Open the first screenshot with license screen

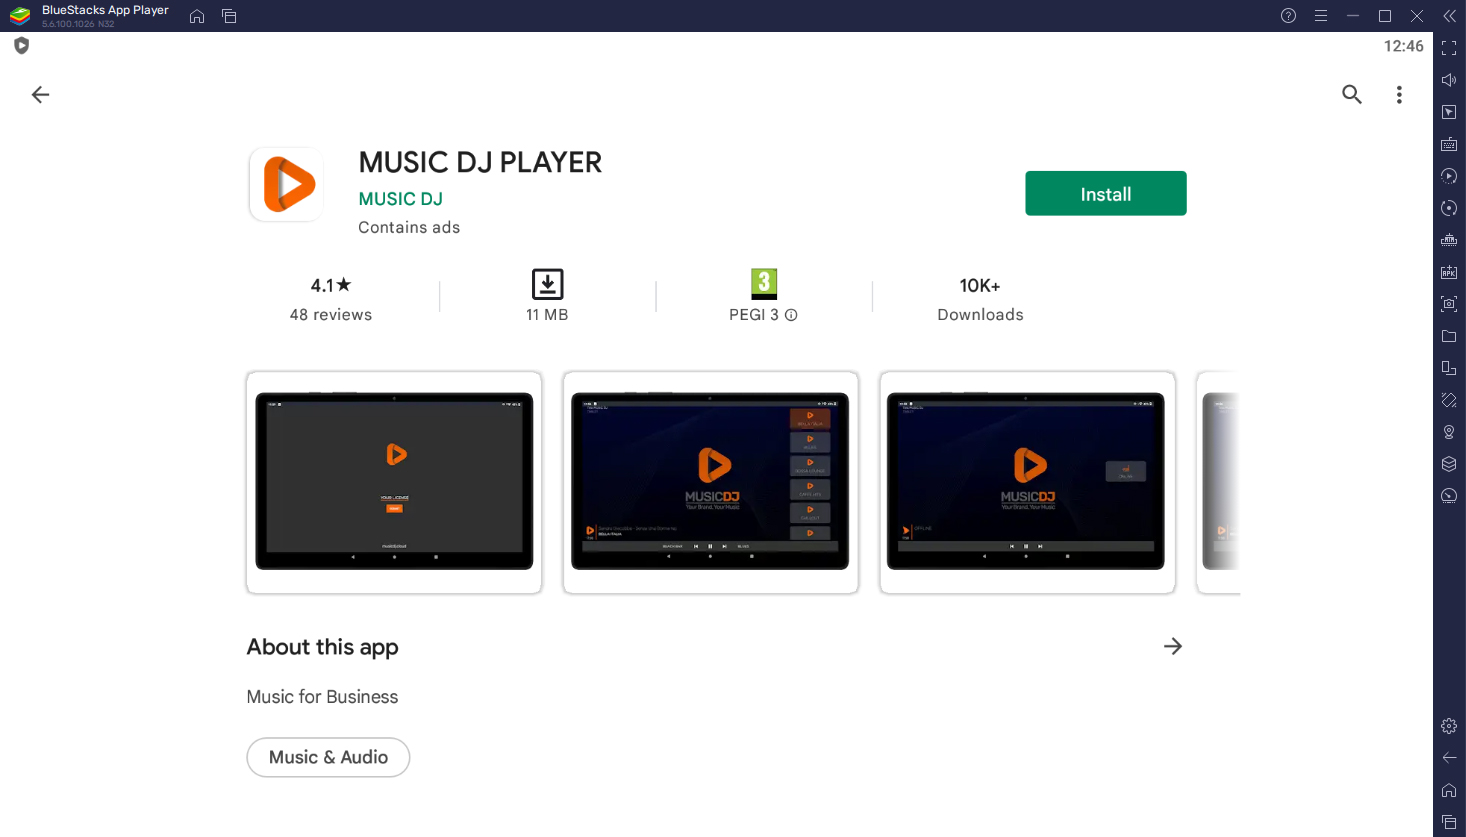click(394, 482)
